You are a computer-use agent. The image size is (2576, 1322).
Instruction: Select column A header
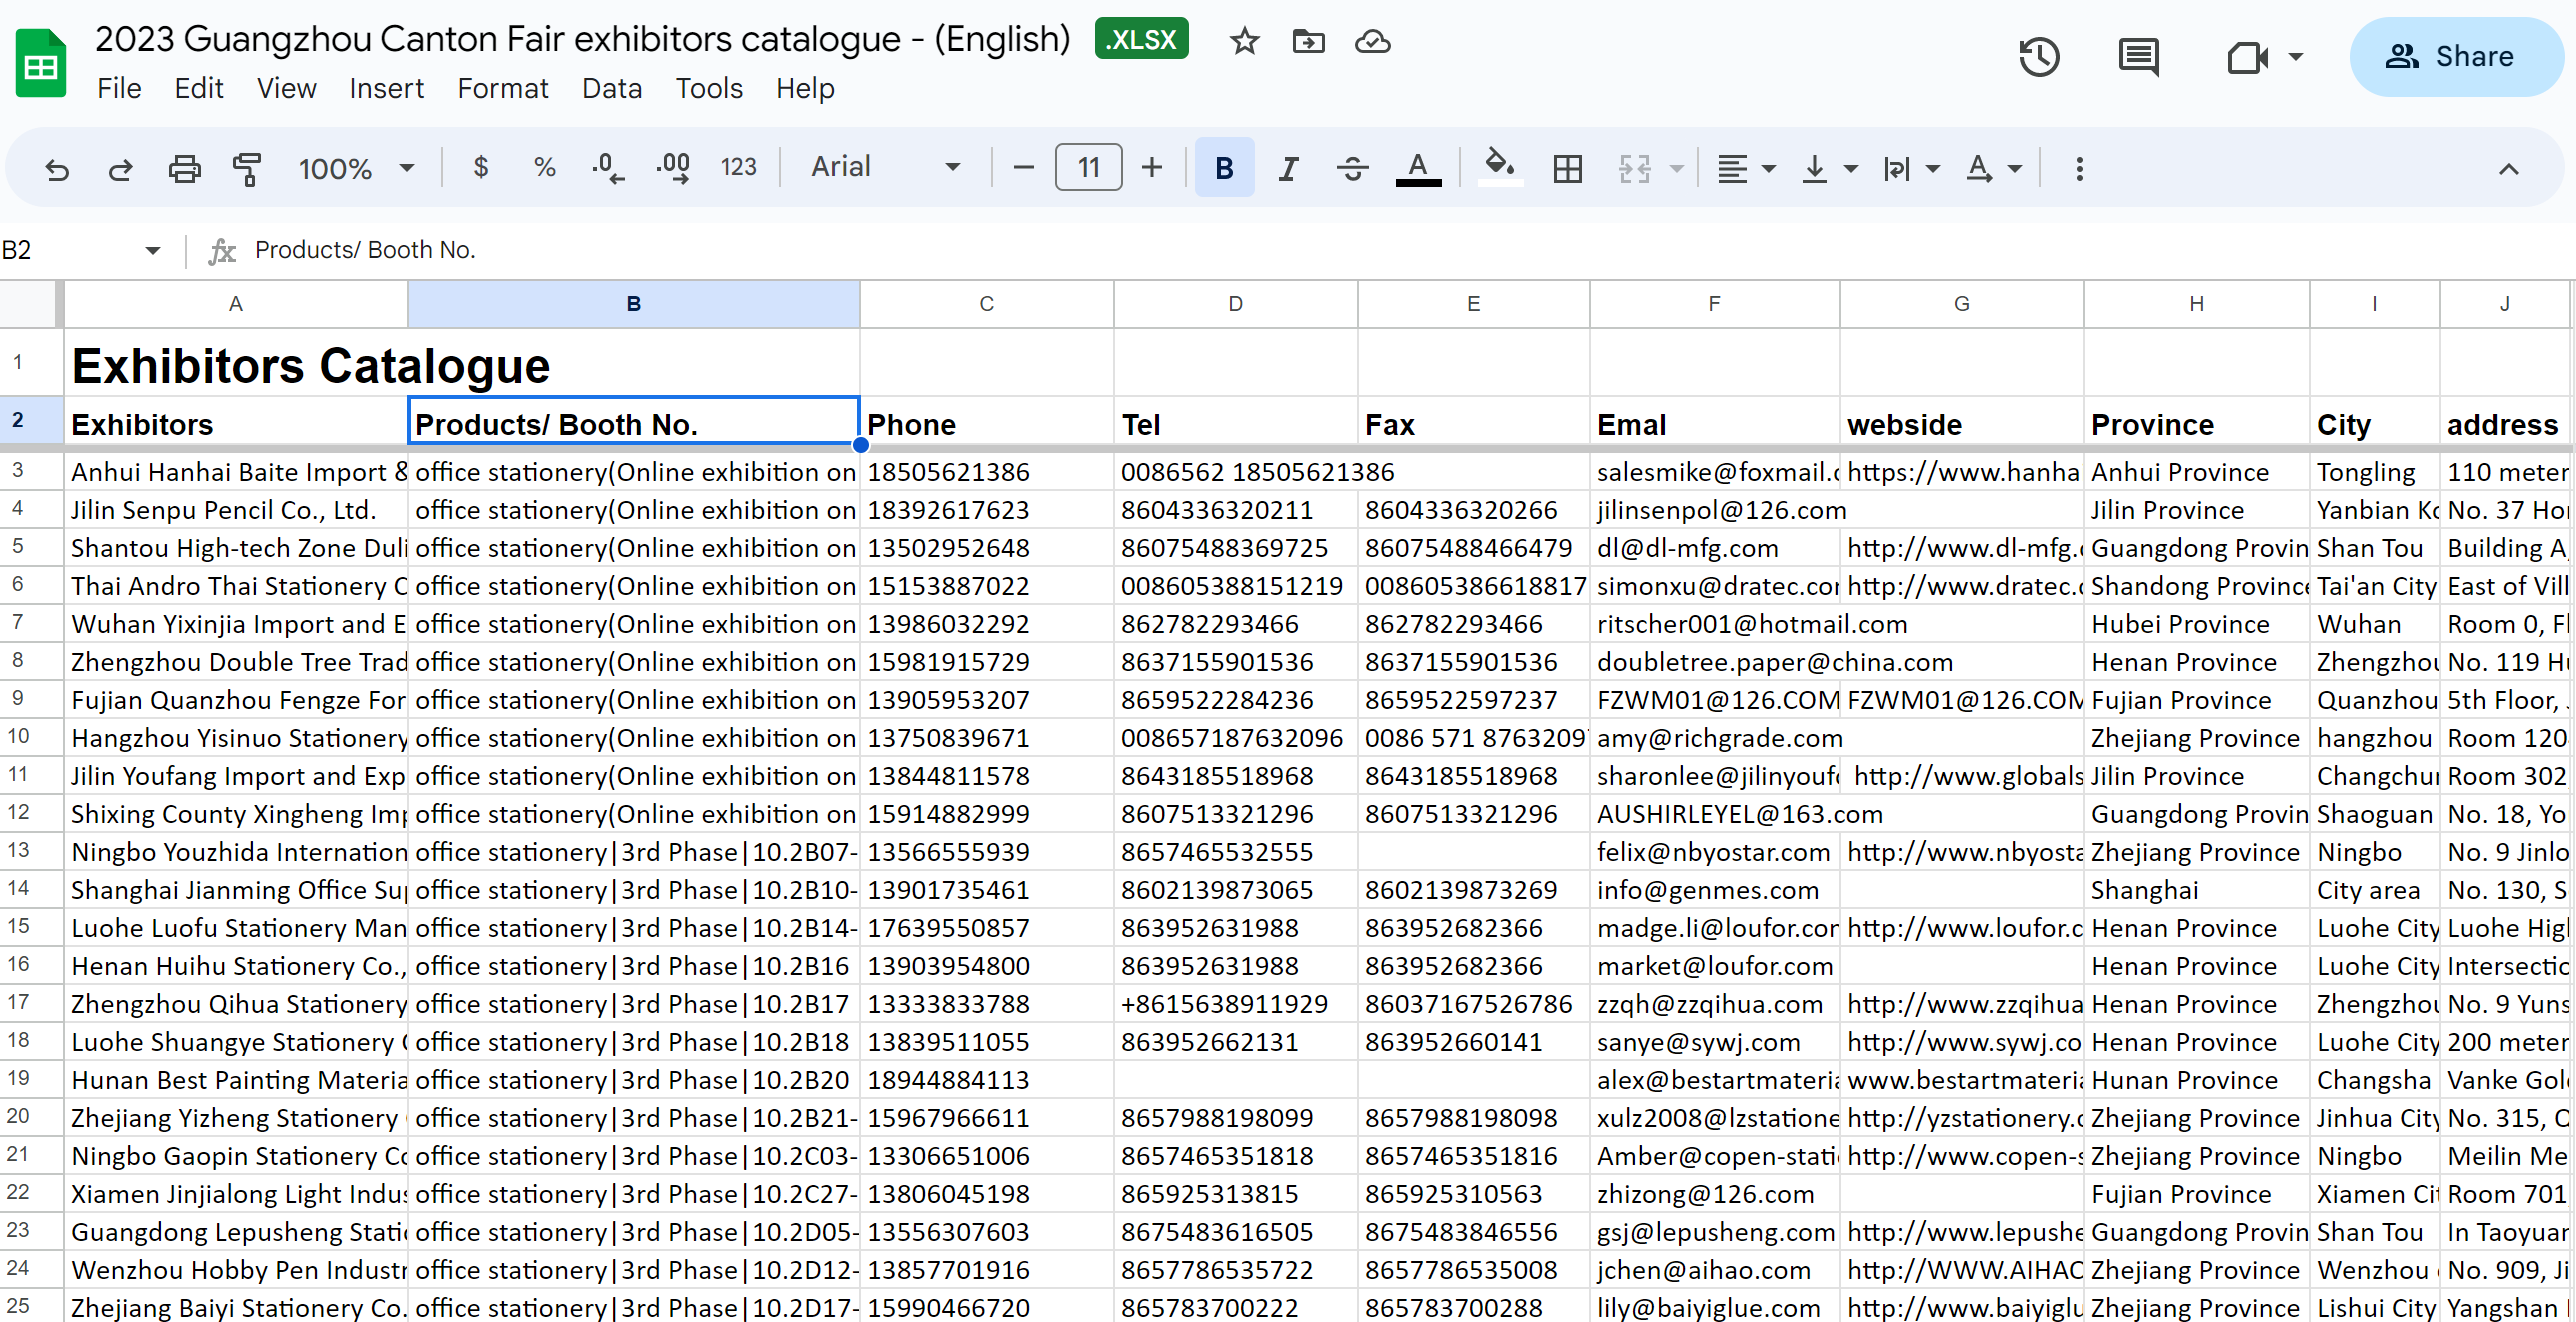[236, 304]
